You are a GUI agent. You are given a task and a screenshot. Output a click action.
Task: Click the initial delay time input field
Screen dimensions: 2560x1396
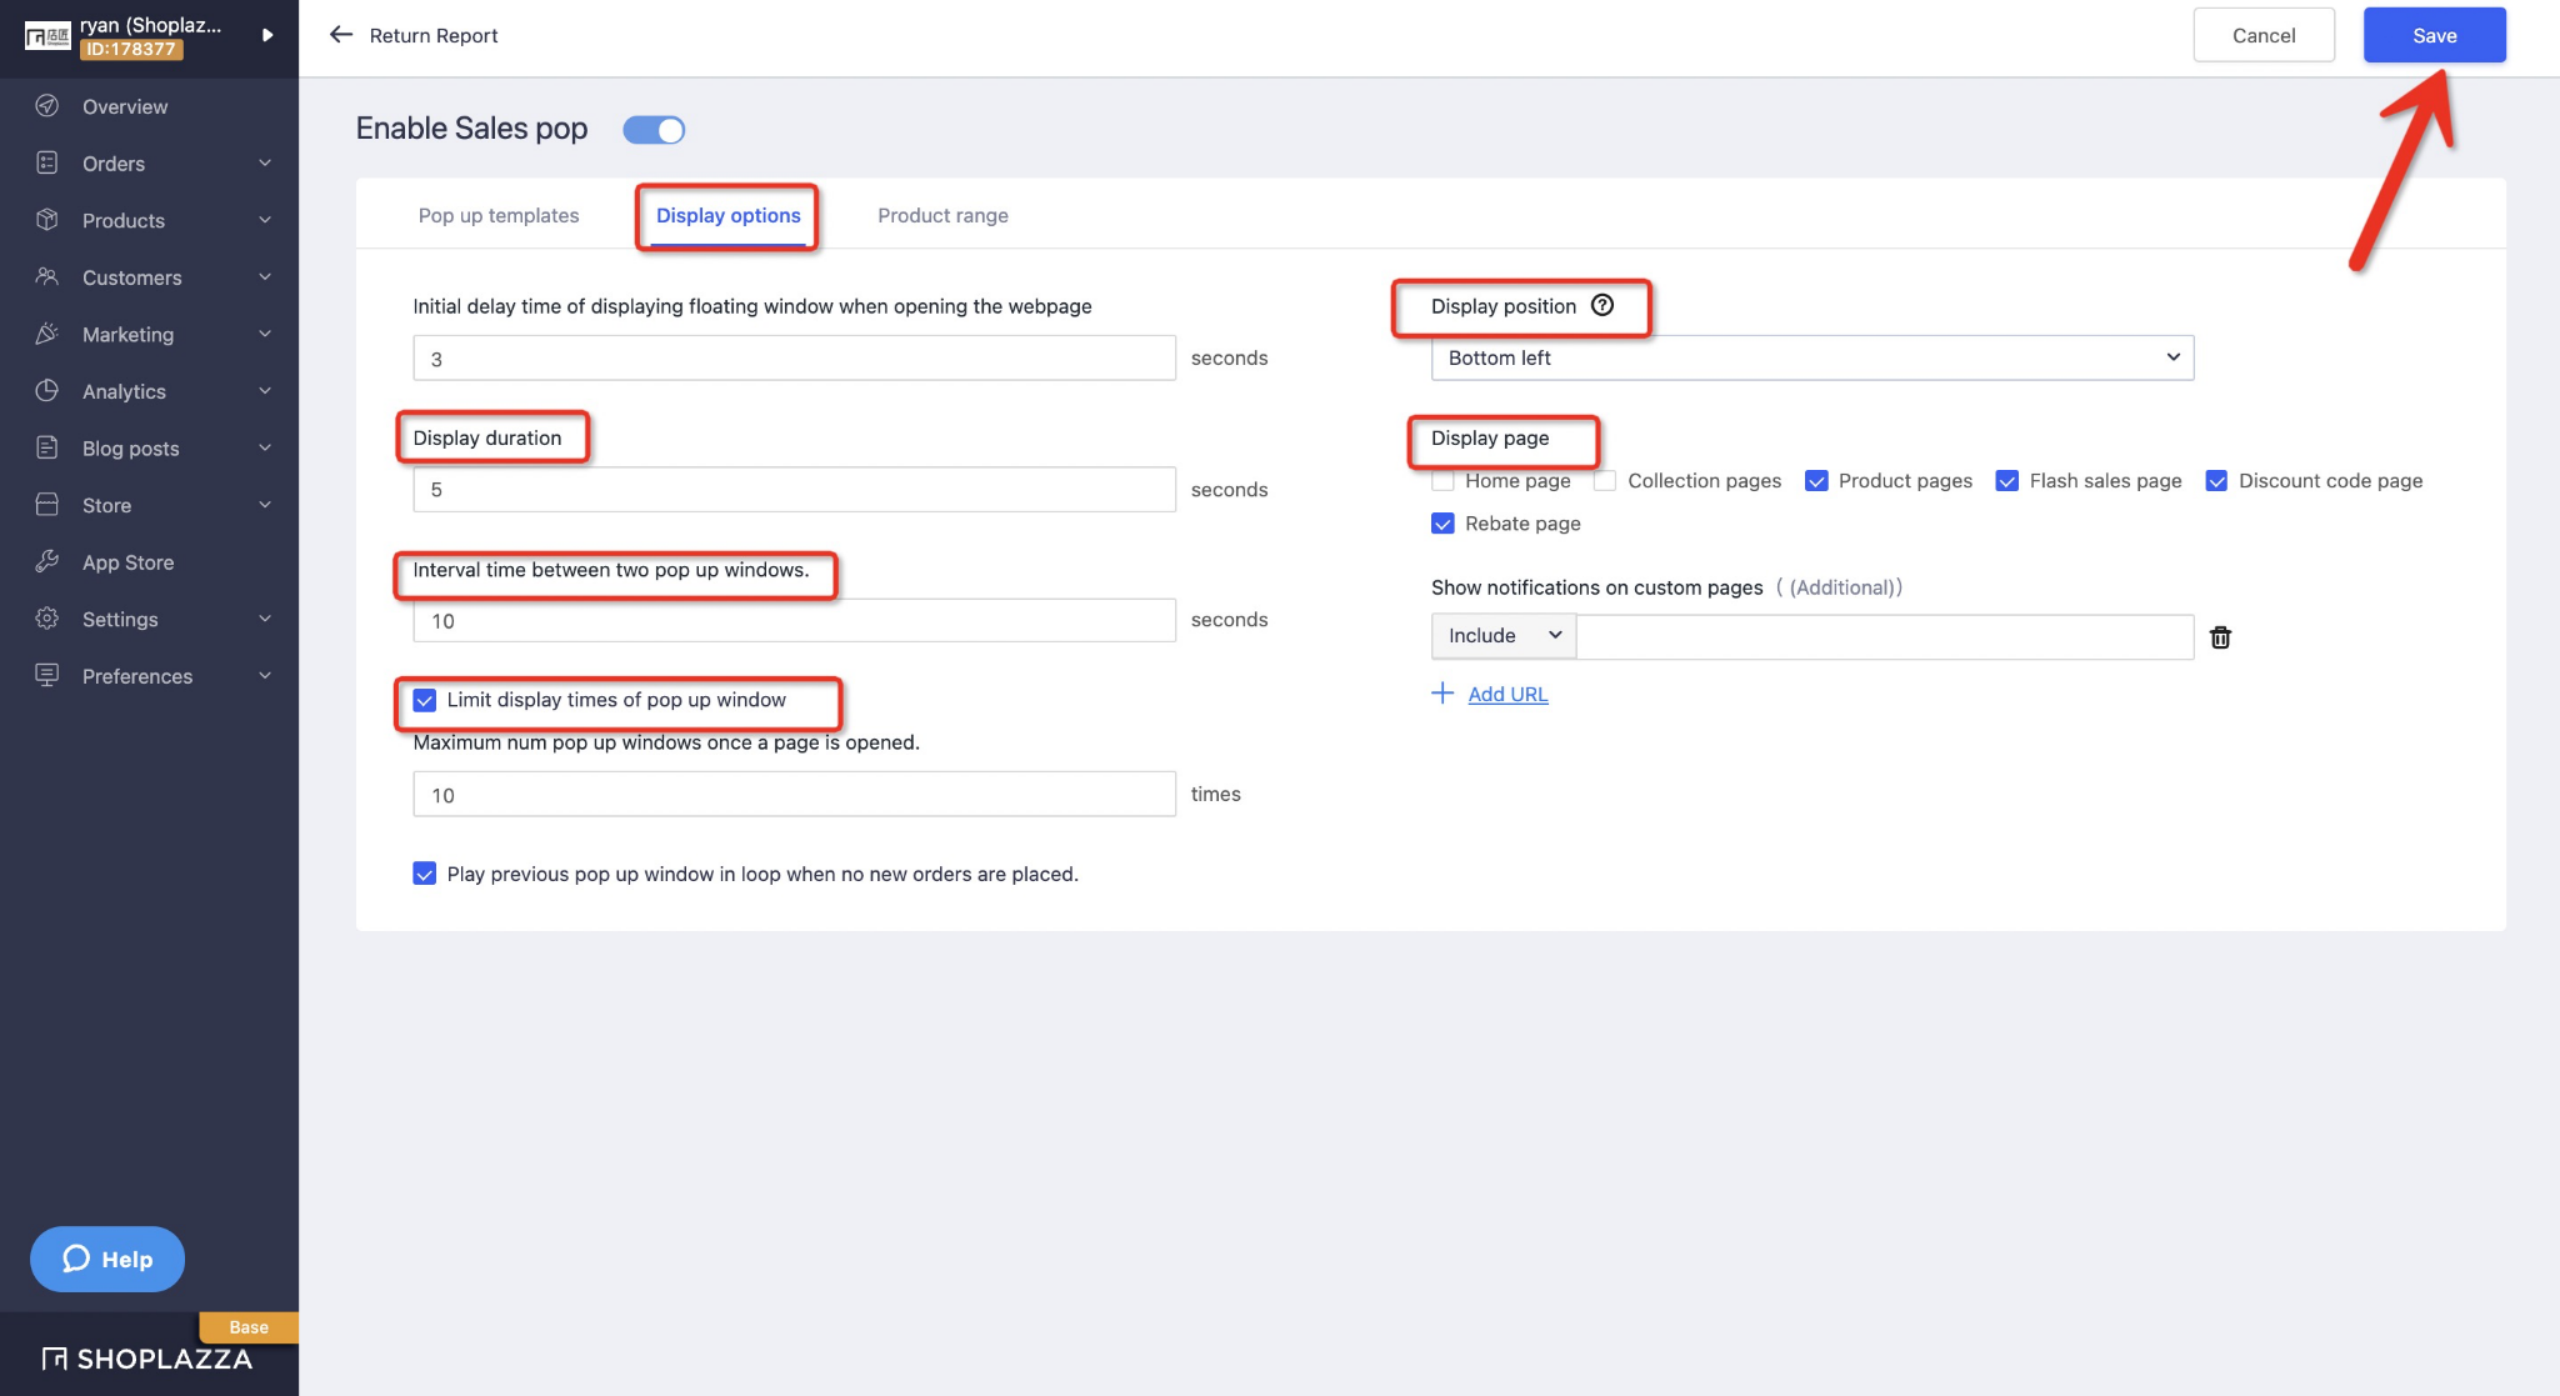[x=794, y=358]
